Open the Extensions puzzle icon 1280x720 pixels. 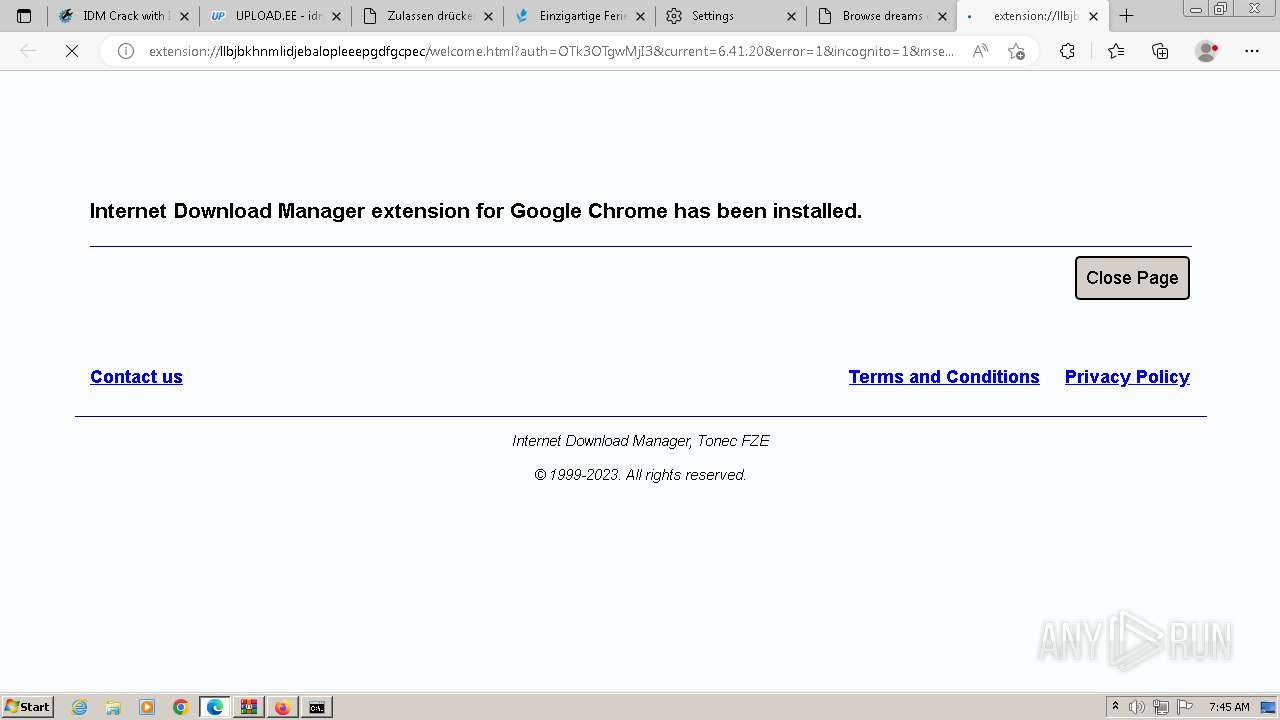tap(1067, 51)
